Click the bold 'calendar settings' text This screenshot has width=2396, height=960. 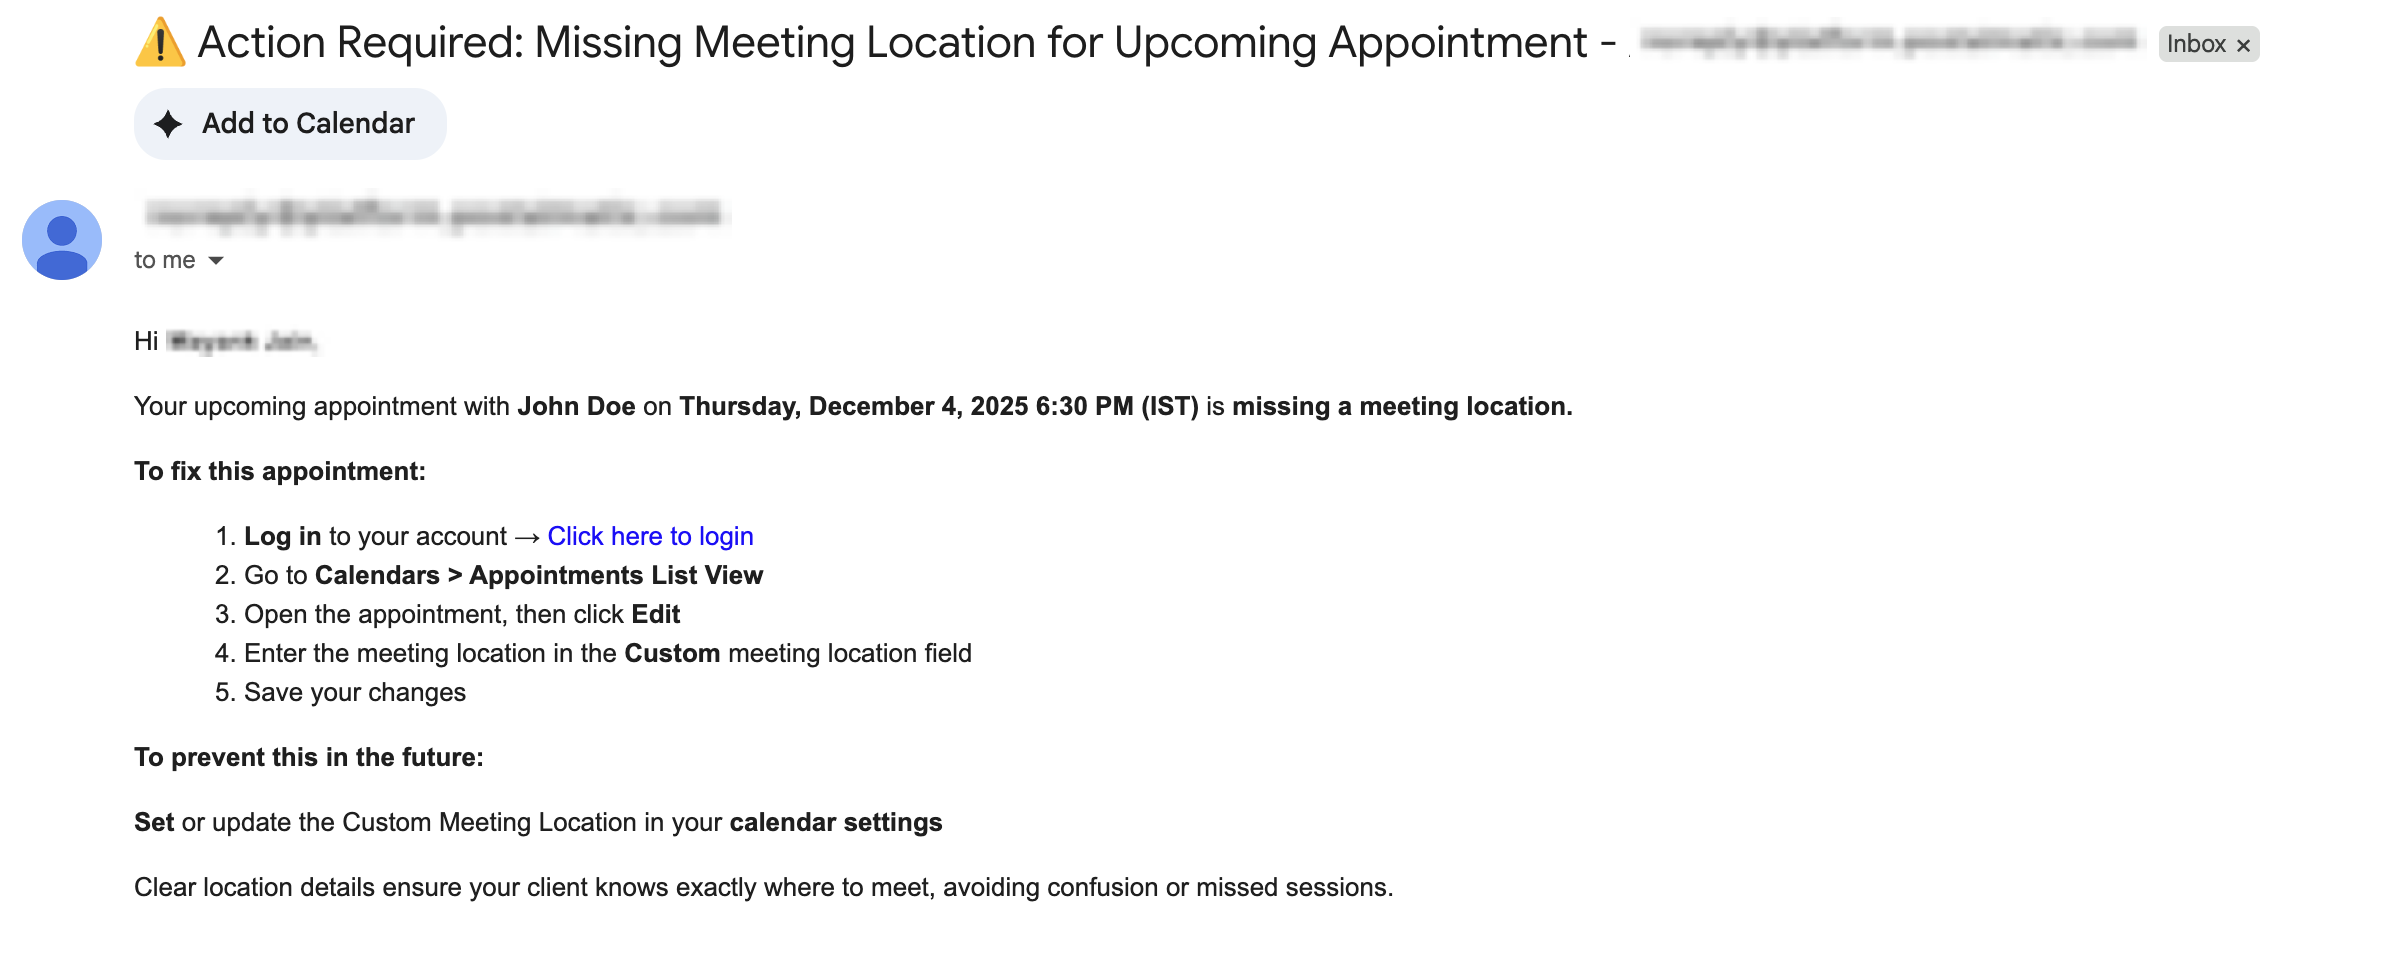(x=836, y=822)
